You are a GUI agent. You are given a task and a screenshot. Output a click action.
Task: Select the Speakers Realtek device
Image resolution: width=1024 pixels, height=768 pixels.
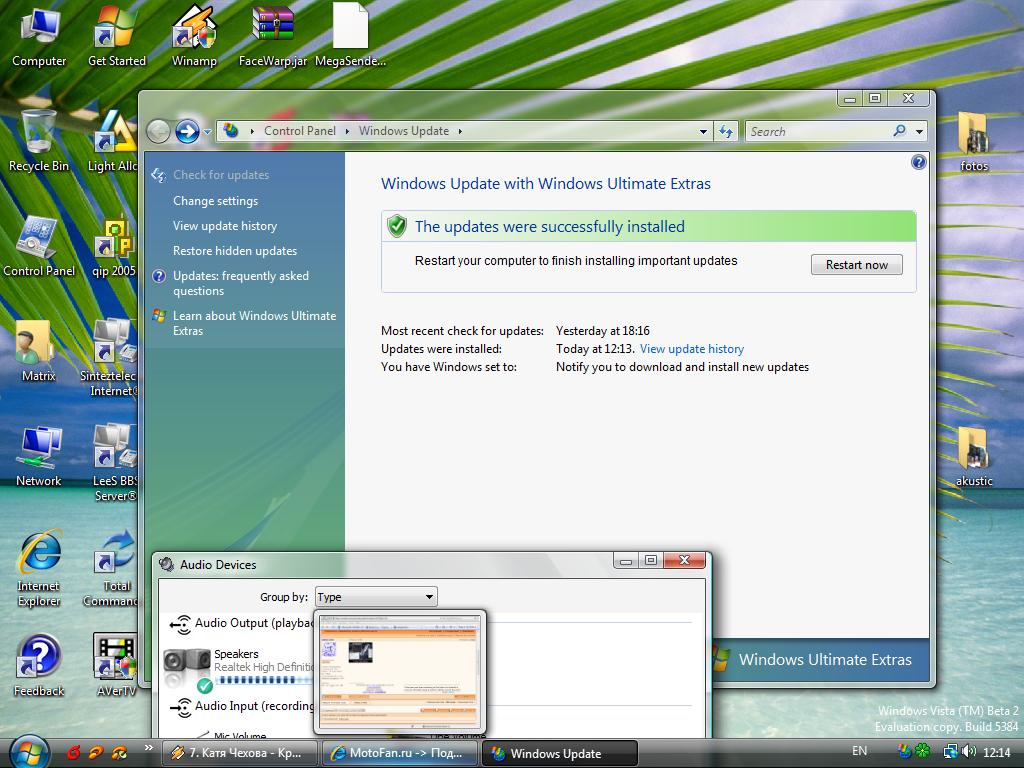click(238, 669)
